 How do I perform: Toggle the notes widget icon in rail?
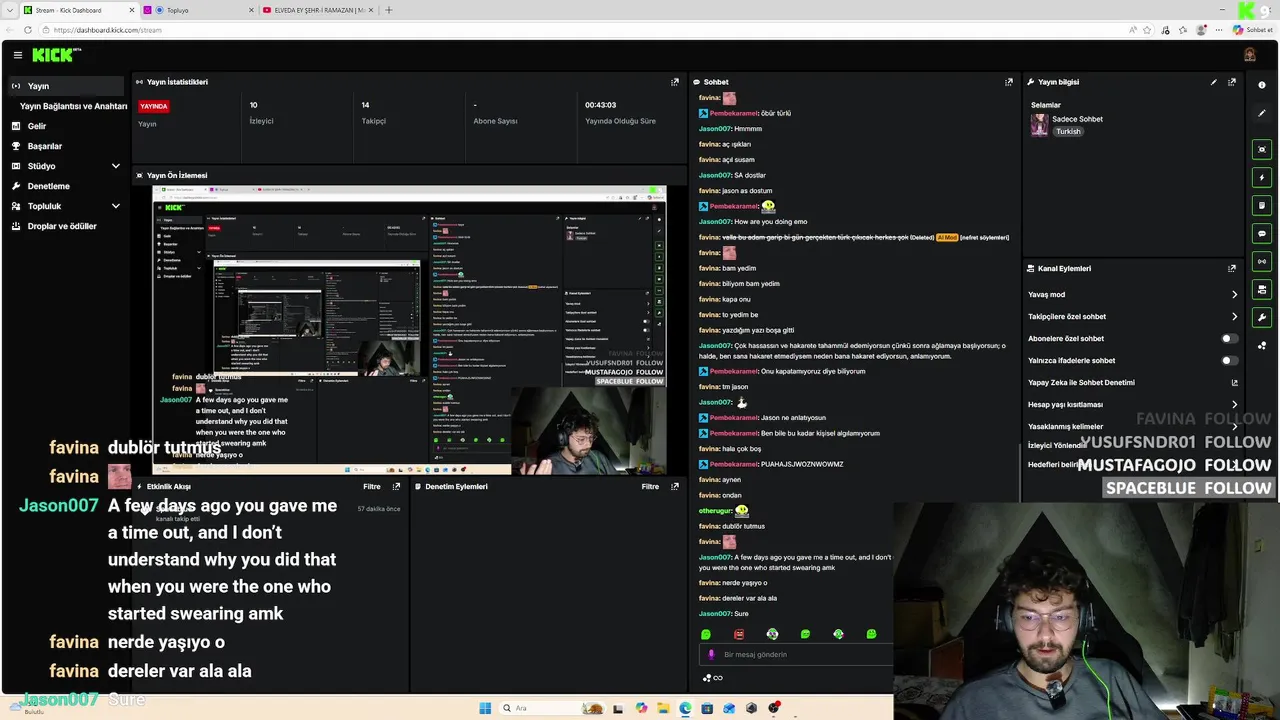pyautogui.click(x=1262, y=205)
